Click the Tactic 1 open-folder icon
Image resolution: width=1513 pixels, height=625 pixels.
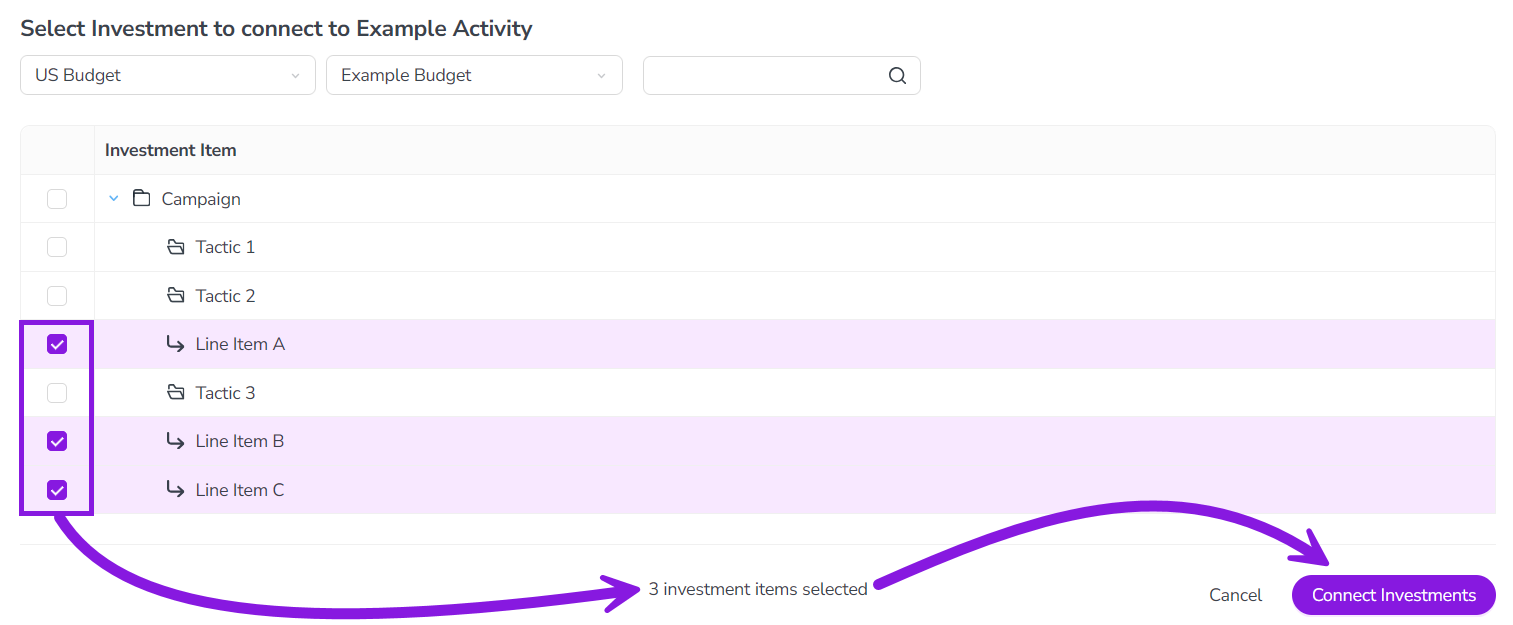point(176,247)
